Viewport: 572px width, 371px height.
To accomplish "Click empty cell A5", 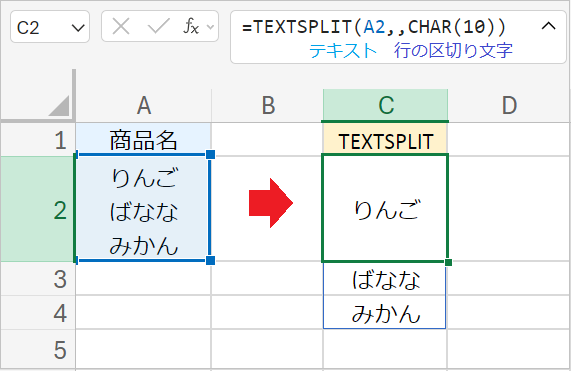I will pos(143,349).
